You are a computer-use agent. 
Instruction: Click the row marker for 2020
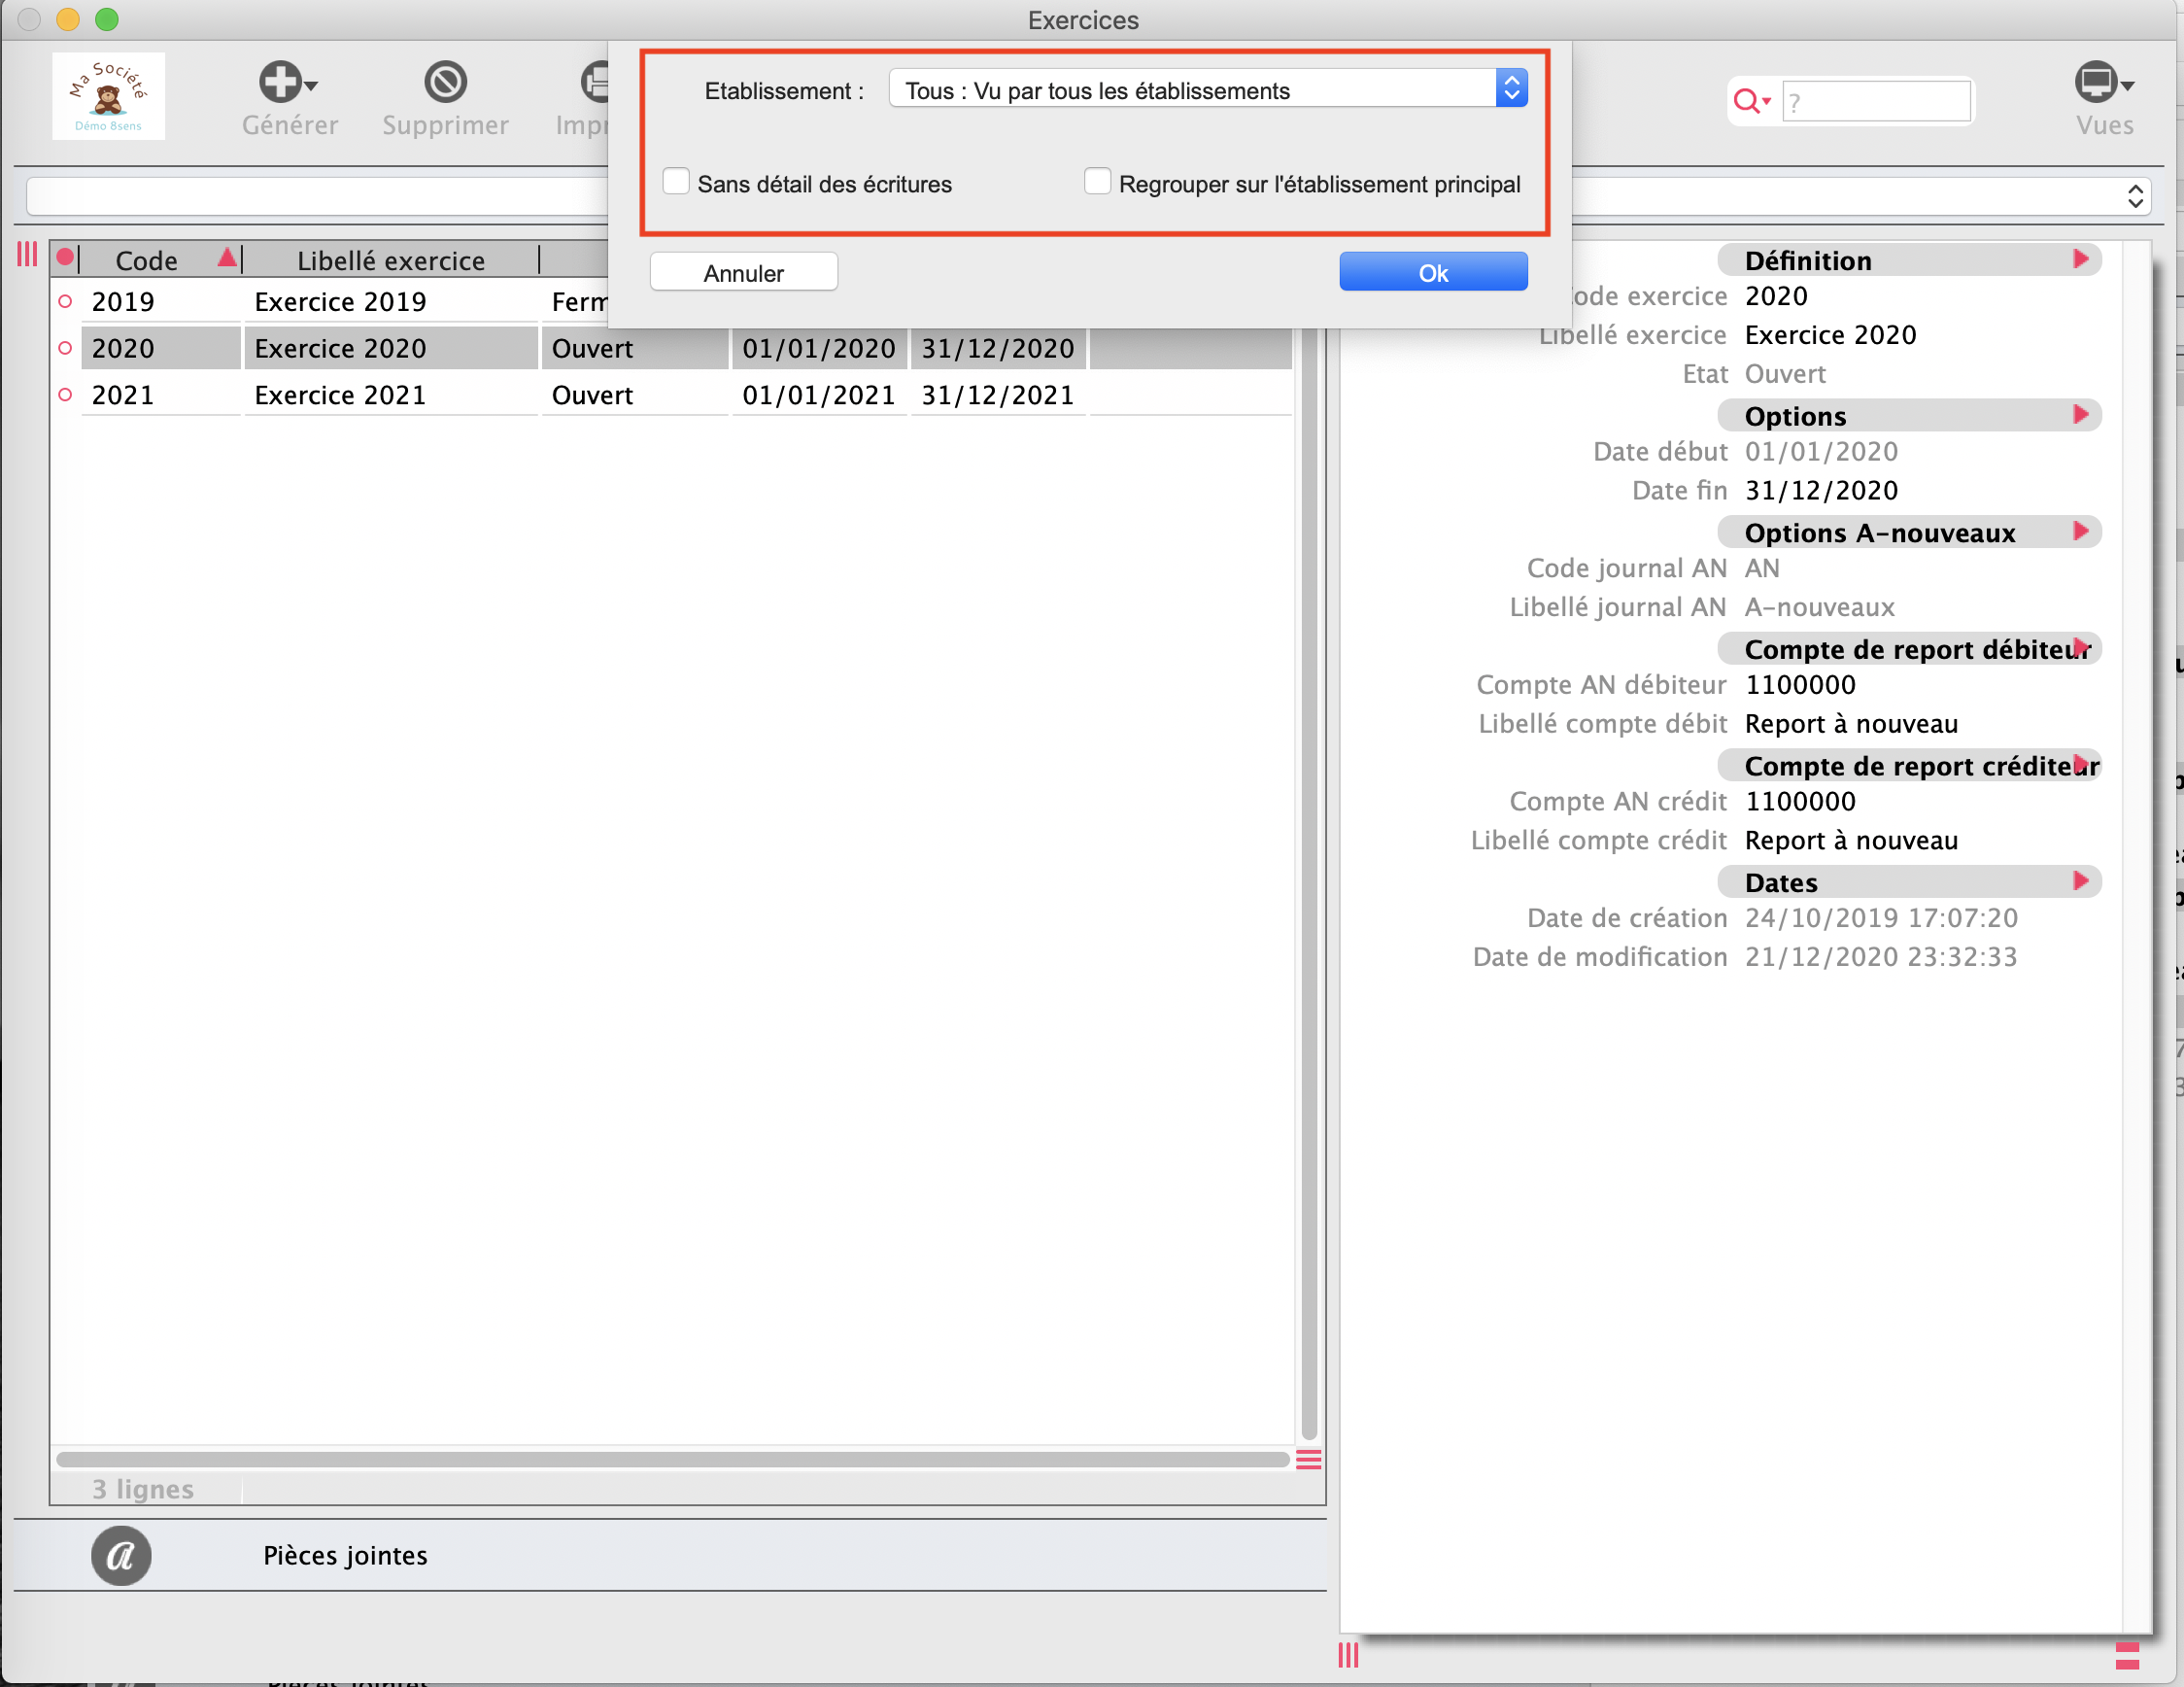coord(65,348)
